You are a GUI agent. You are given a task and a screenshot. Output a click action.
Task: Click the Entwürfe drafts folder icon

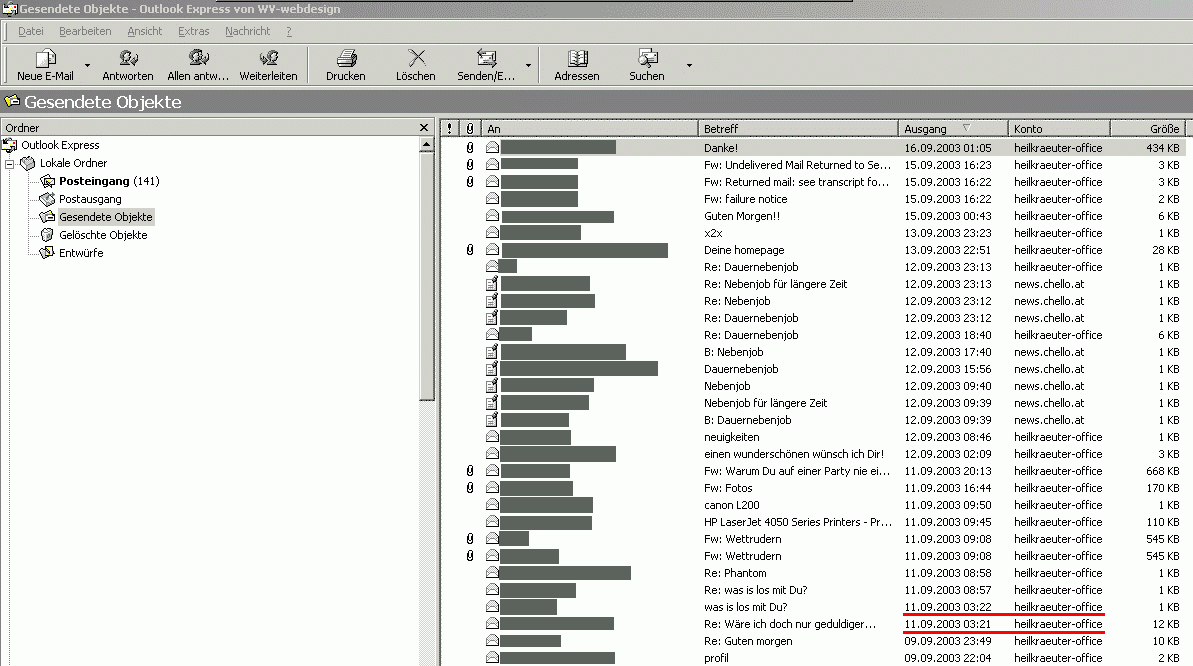pyautogui.click(x=47, y=253)
